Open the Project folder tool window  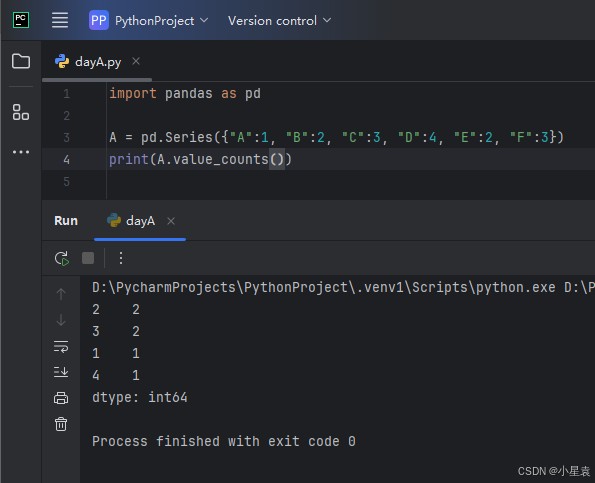(21, 61)
